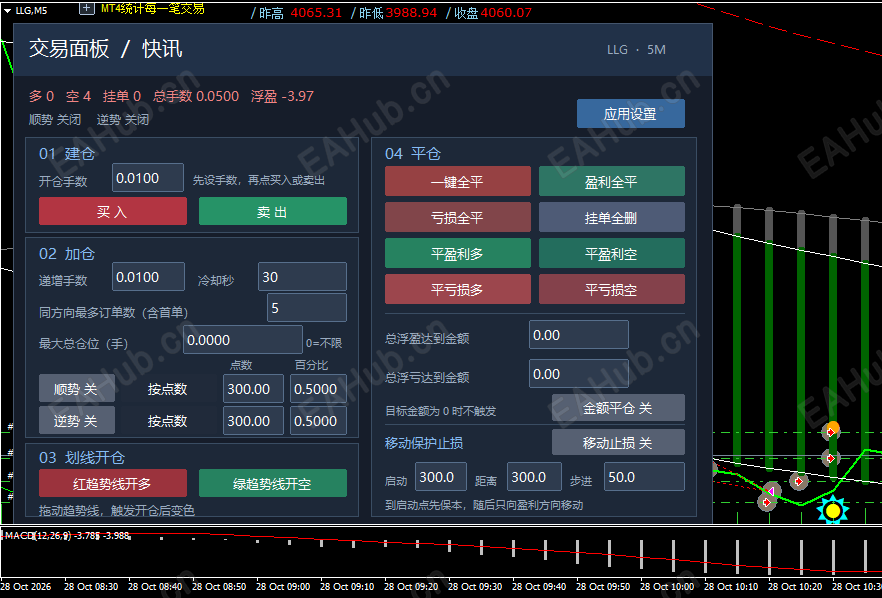Click the orange circle marker on the chart
Screen dimensions: 882x598
pos(832,428)
